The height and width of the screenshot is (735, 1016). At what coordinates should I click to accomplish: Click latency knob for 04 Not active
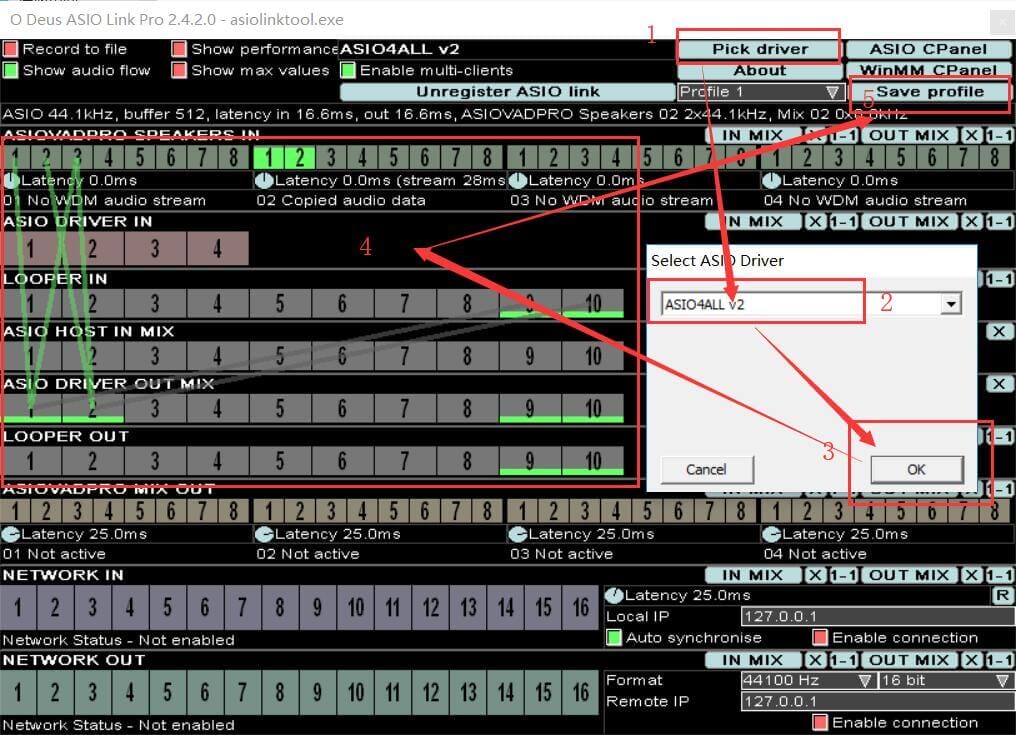coord(771,534)
